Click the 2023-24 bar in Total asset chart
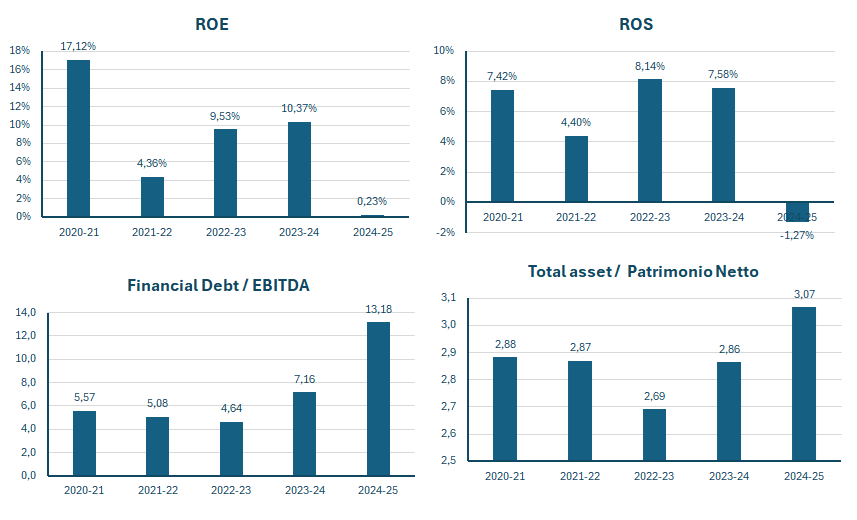This screenshot has width=857, height=520. click(729, 412)
